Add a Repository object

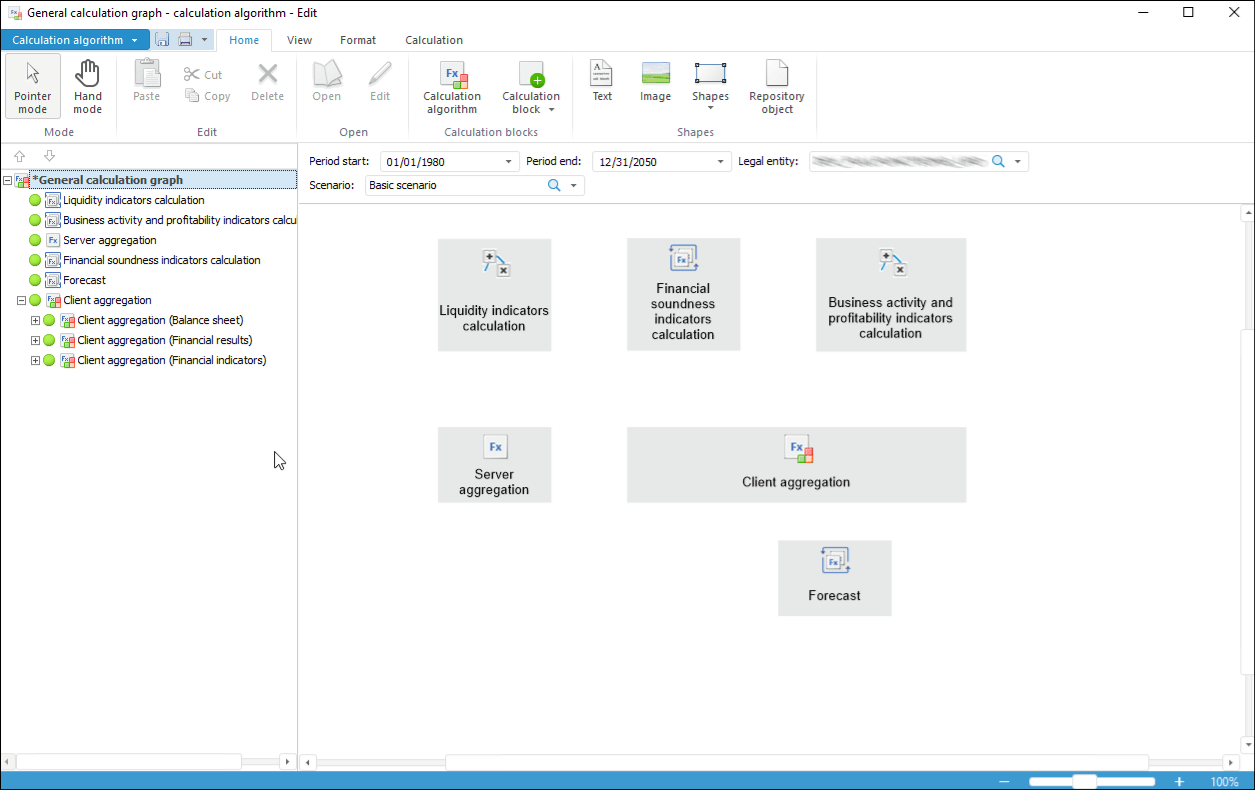[x=776, y=87]
